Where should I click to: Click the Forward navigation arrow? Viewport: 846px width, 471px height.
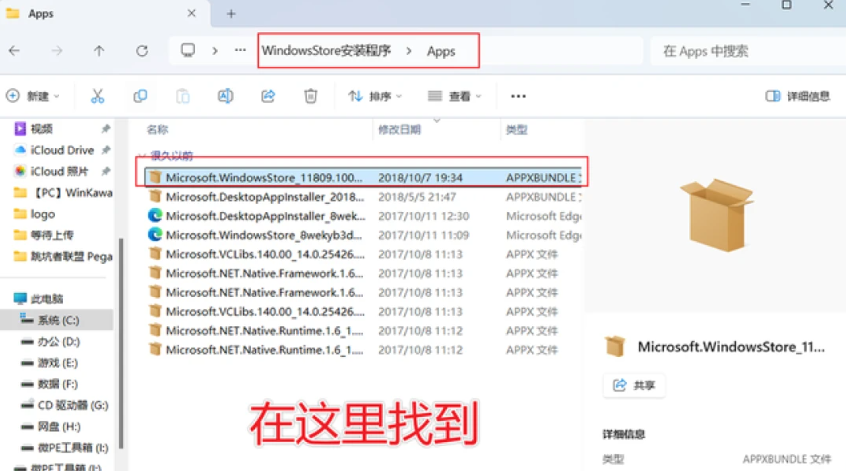pos(57,51)
